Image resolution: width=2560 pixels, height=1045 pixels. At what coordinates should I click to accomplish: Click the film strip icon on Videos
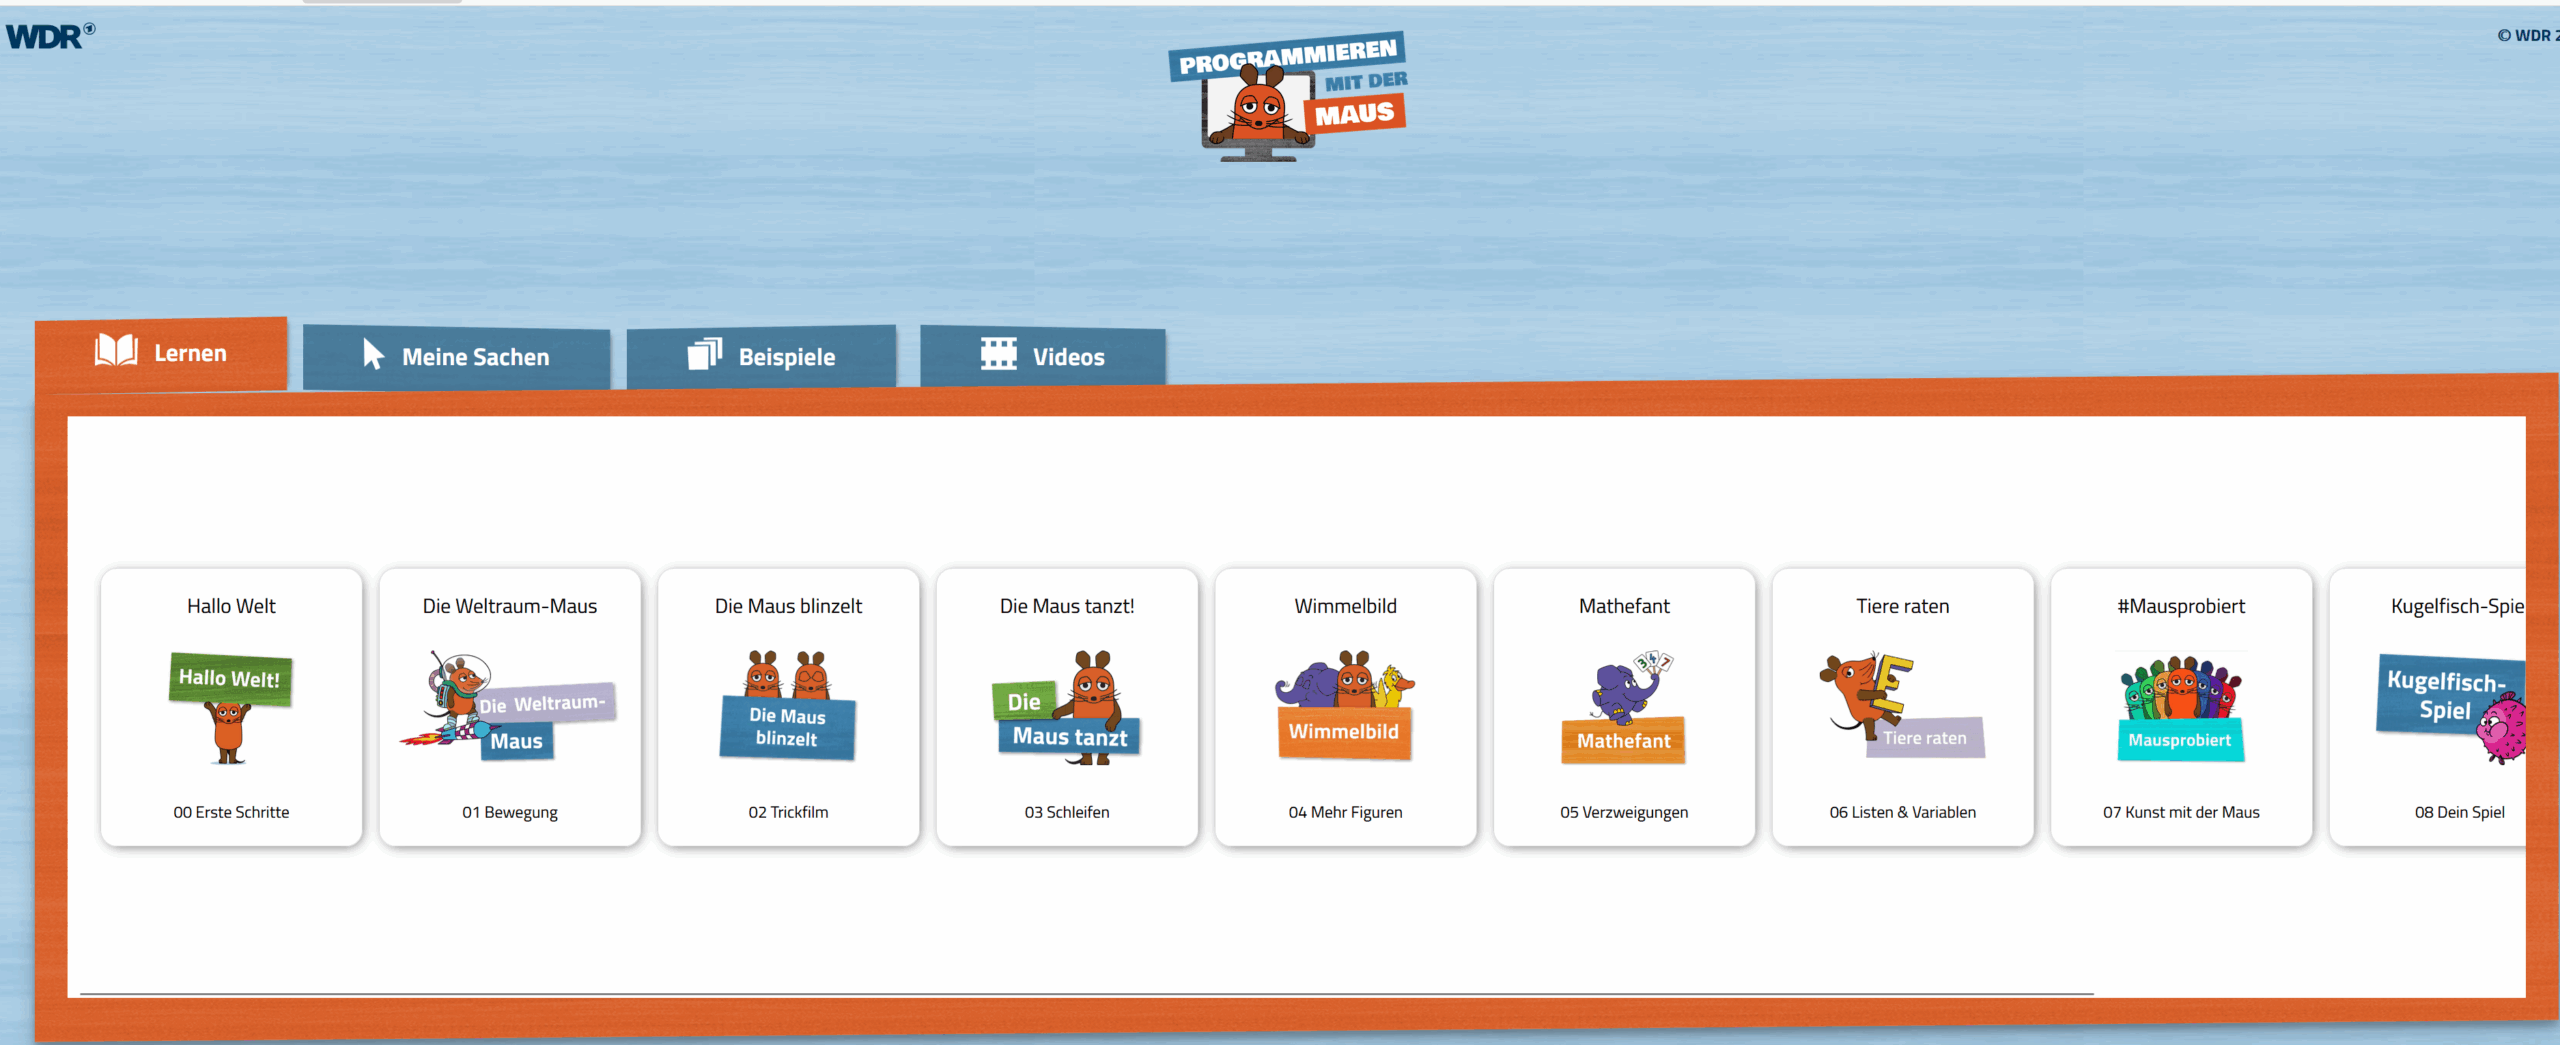pos(998,354)
